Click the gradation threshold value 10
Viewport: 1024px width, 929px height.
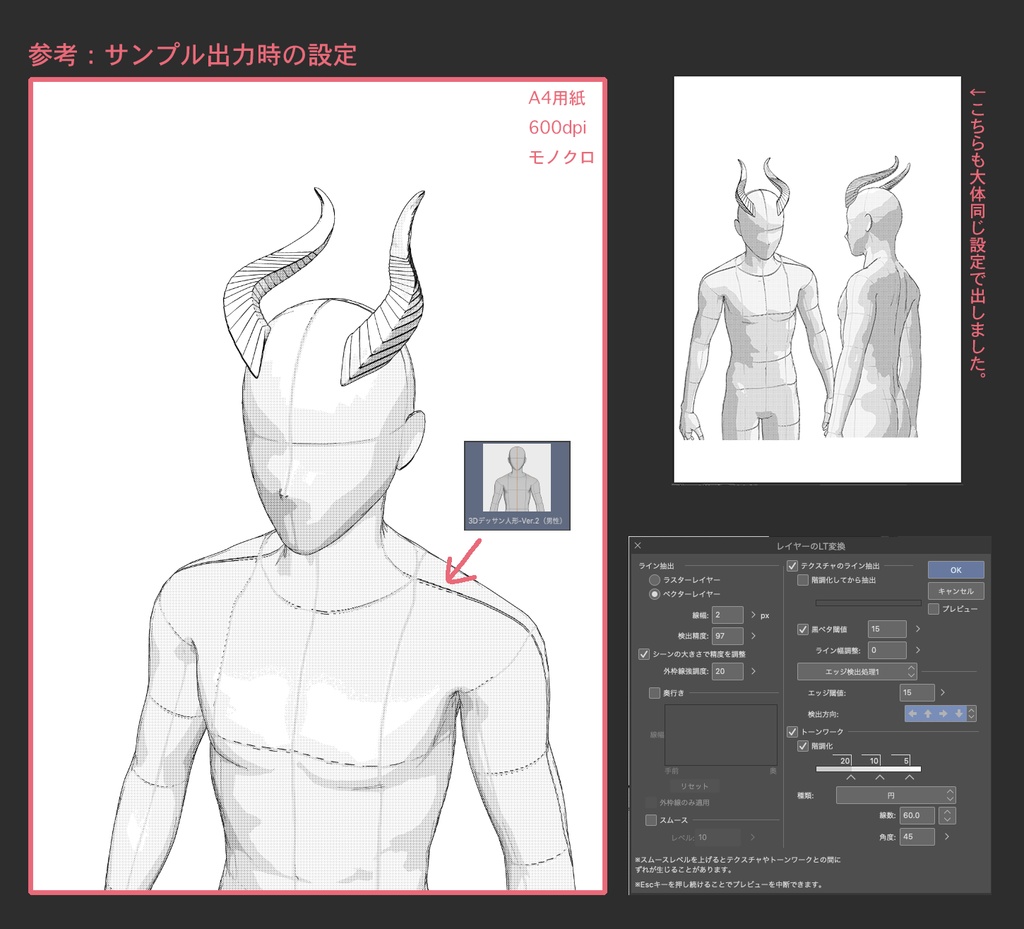[x=872, y=760]
